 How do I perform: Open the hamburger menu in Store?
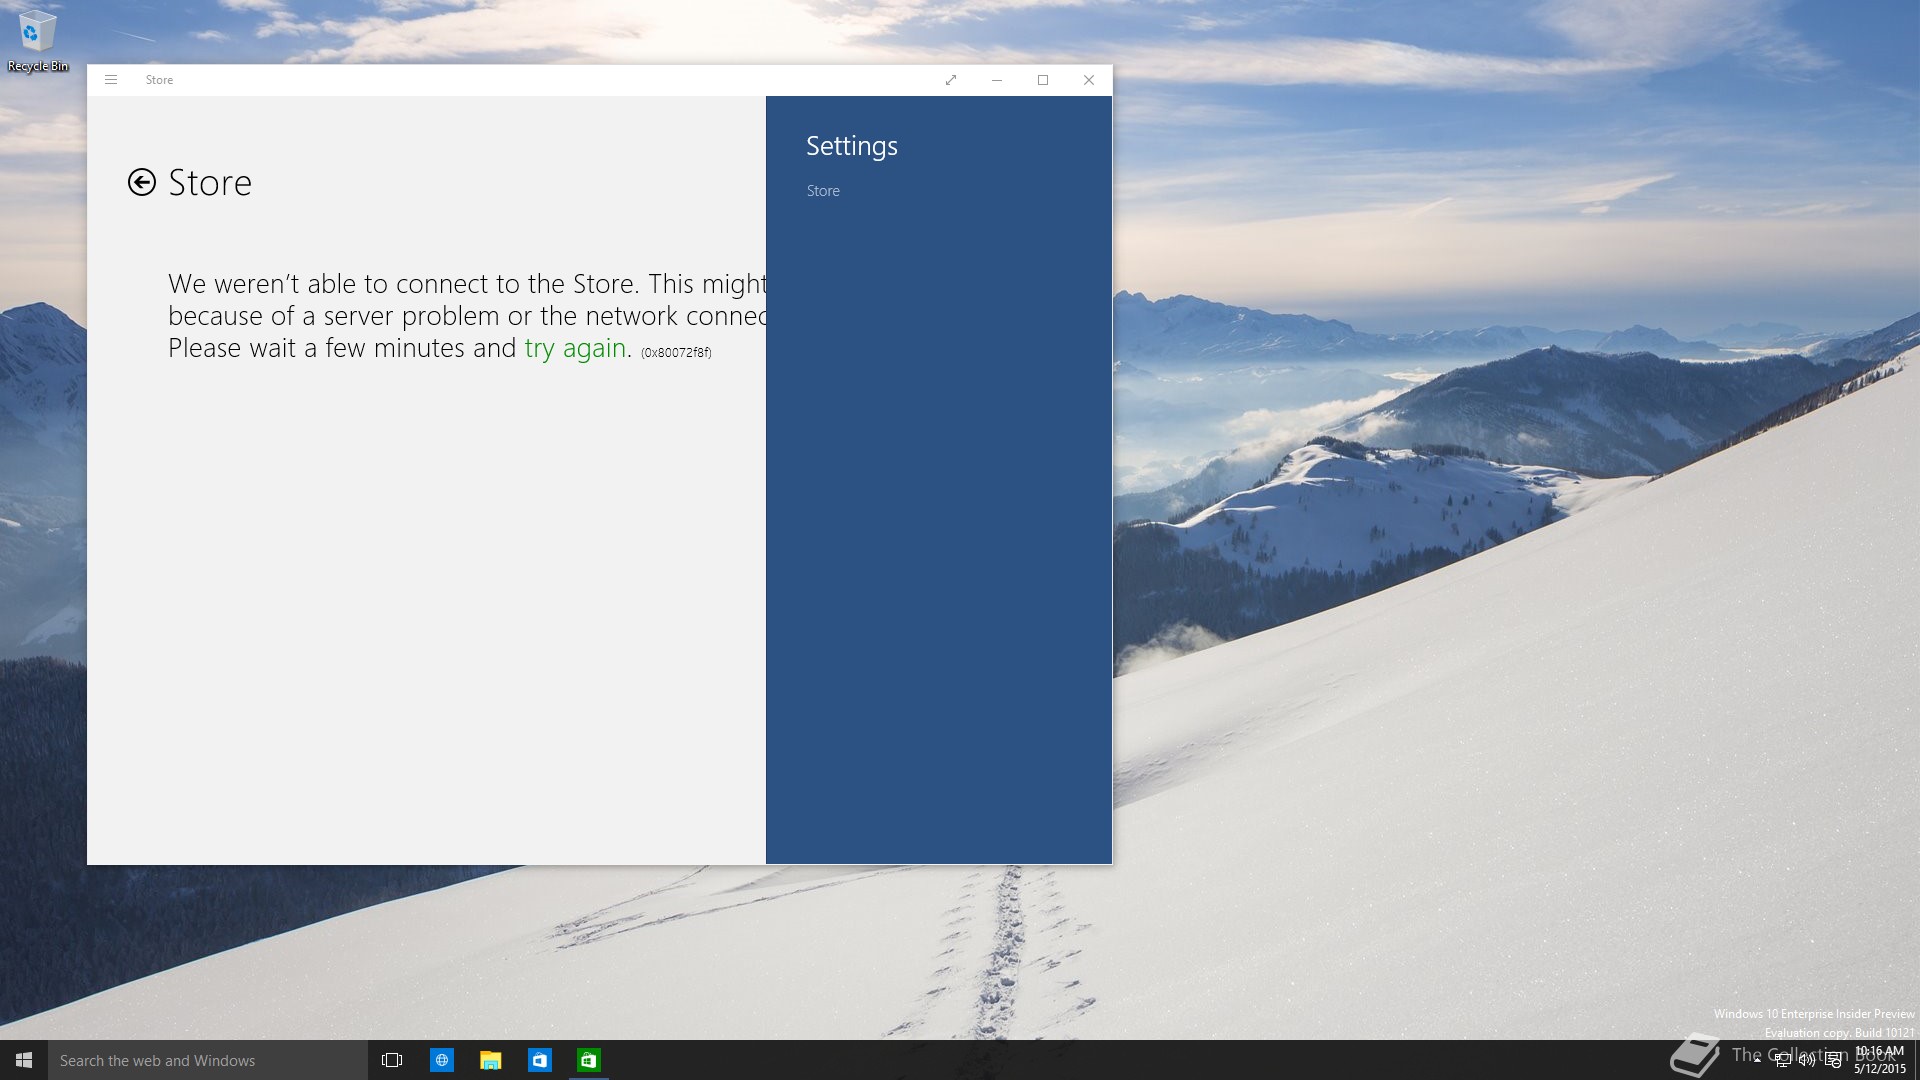111,80
